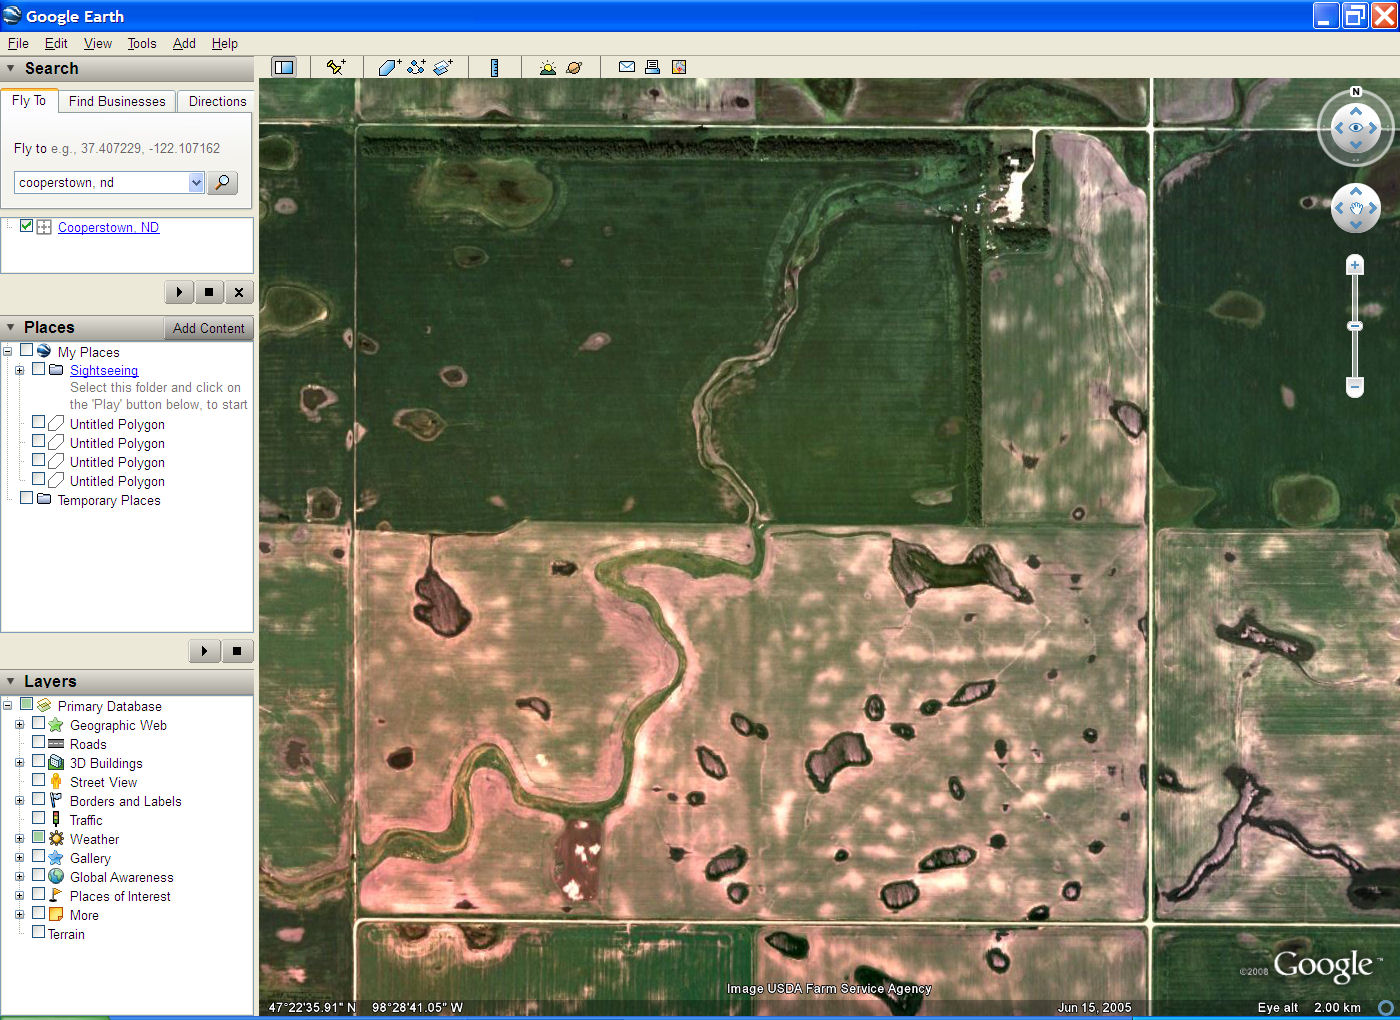Expand the More layer node

pyautogui.click(x=19, y=915)
